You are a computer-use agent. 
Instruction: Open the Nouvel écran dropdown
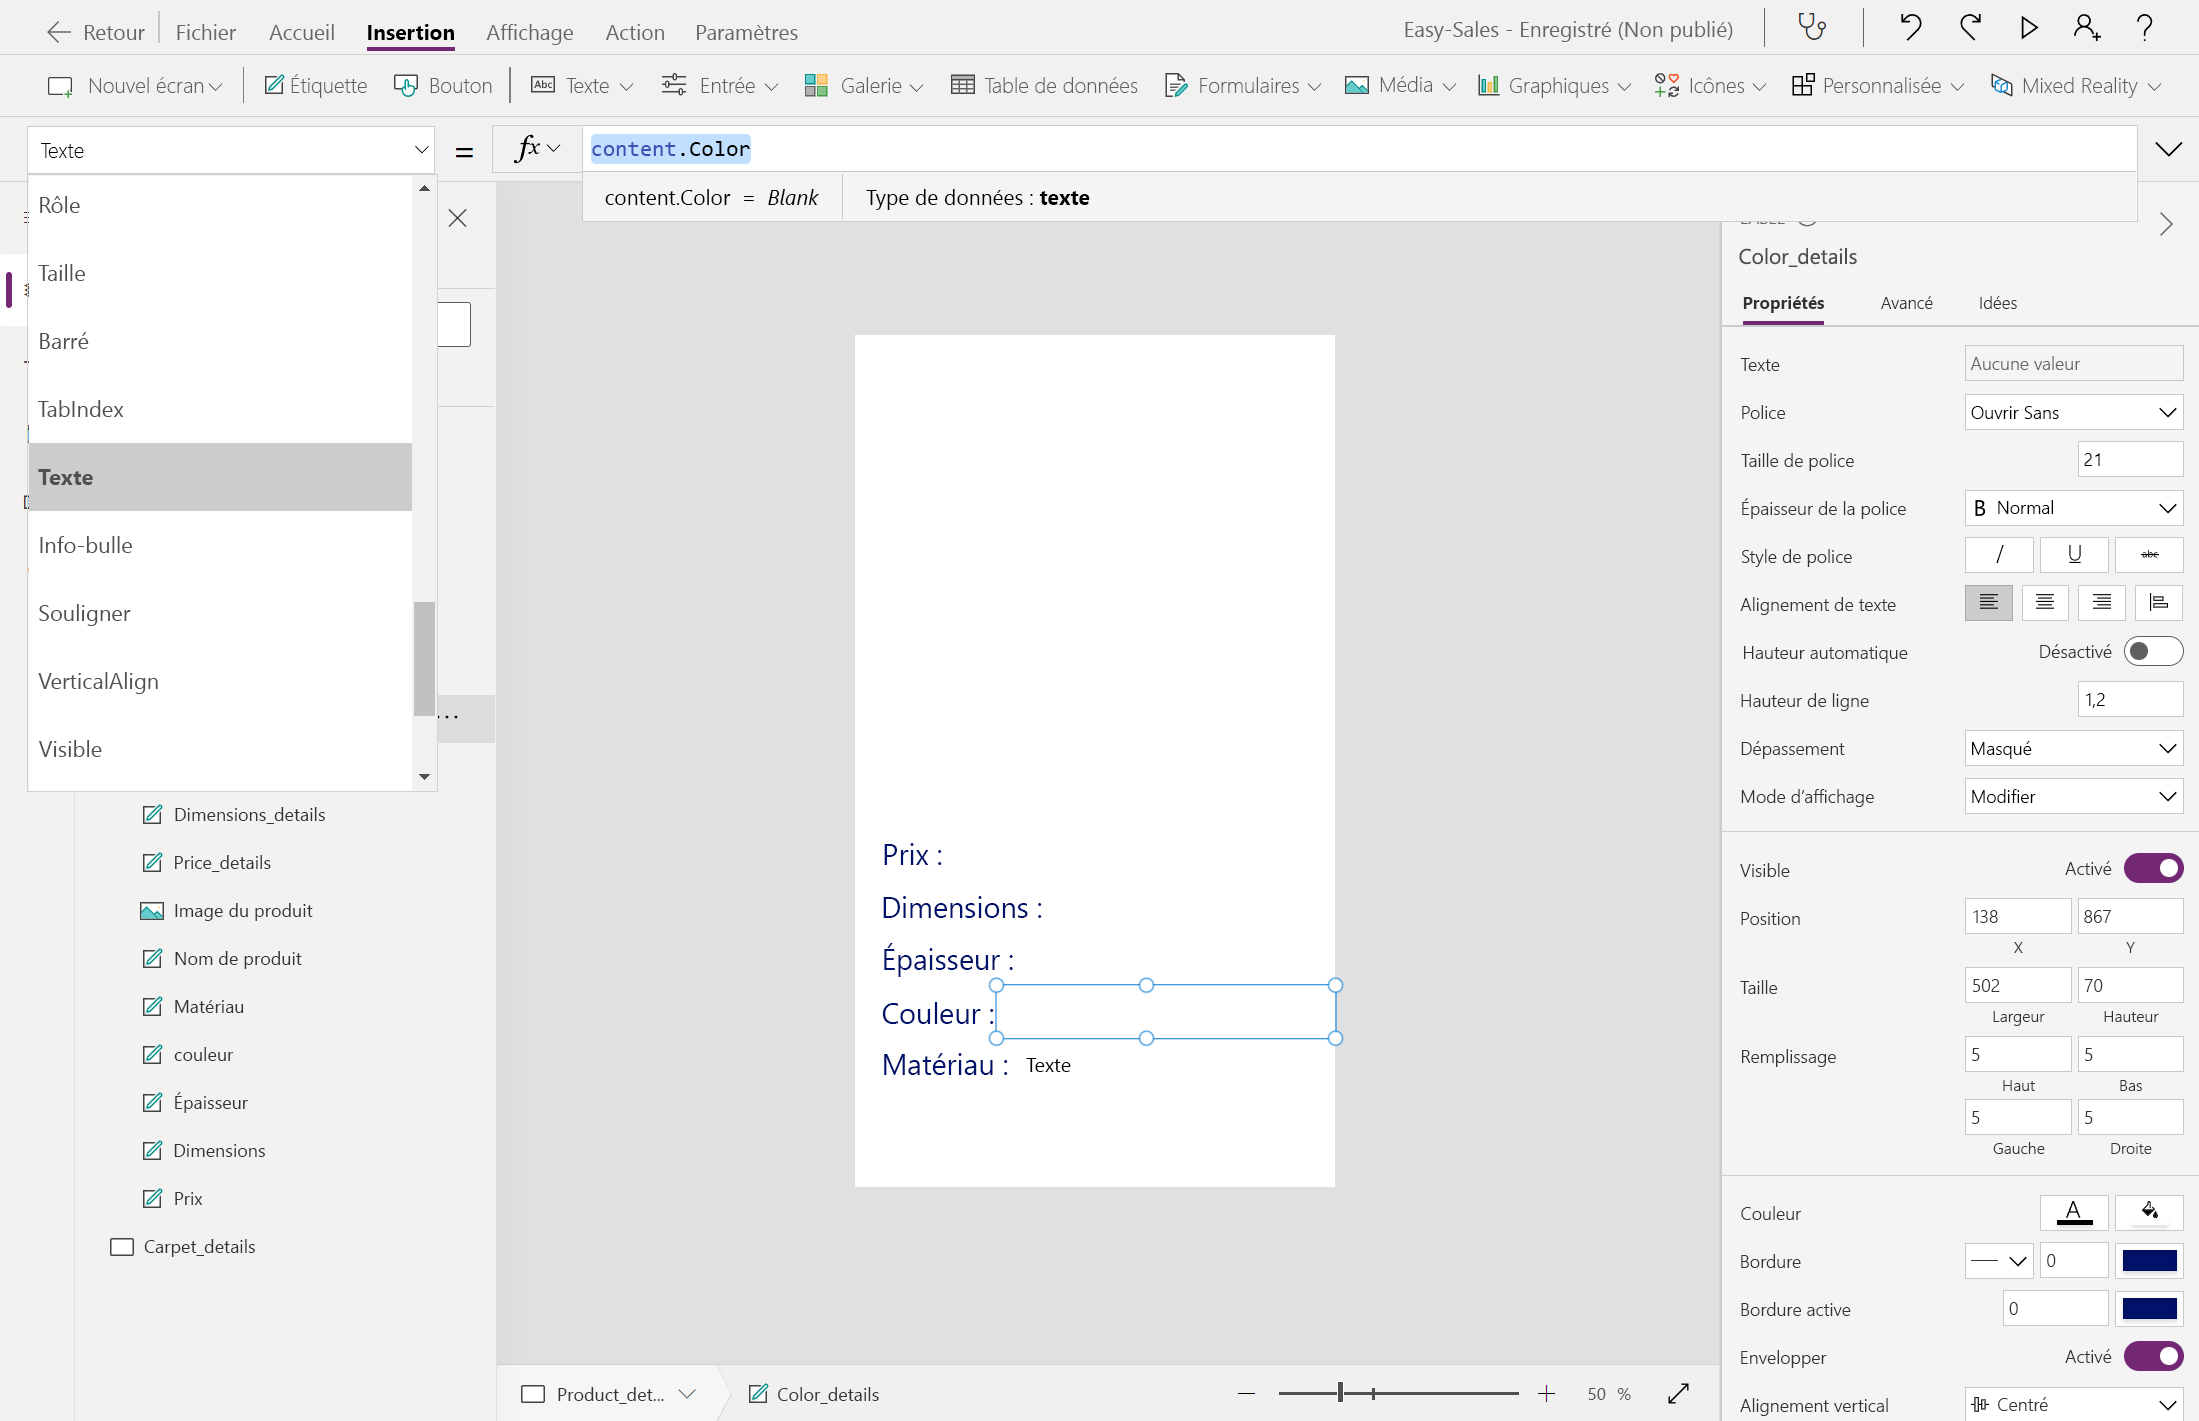click(135, 86)
